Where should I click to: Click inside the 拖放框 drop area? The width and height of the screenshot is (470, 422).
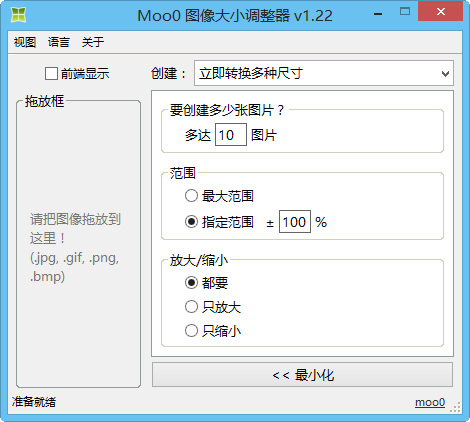coord(78,244)
